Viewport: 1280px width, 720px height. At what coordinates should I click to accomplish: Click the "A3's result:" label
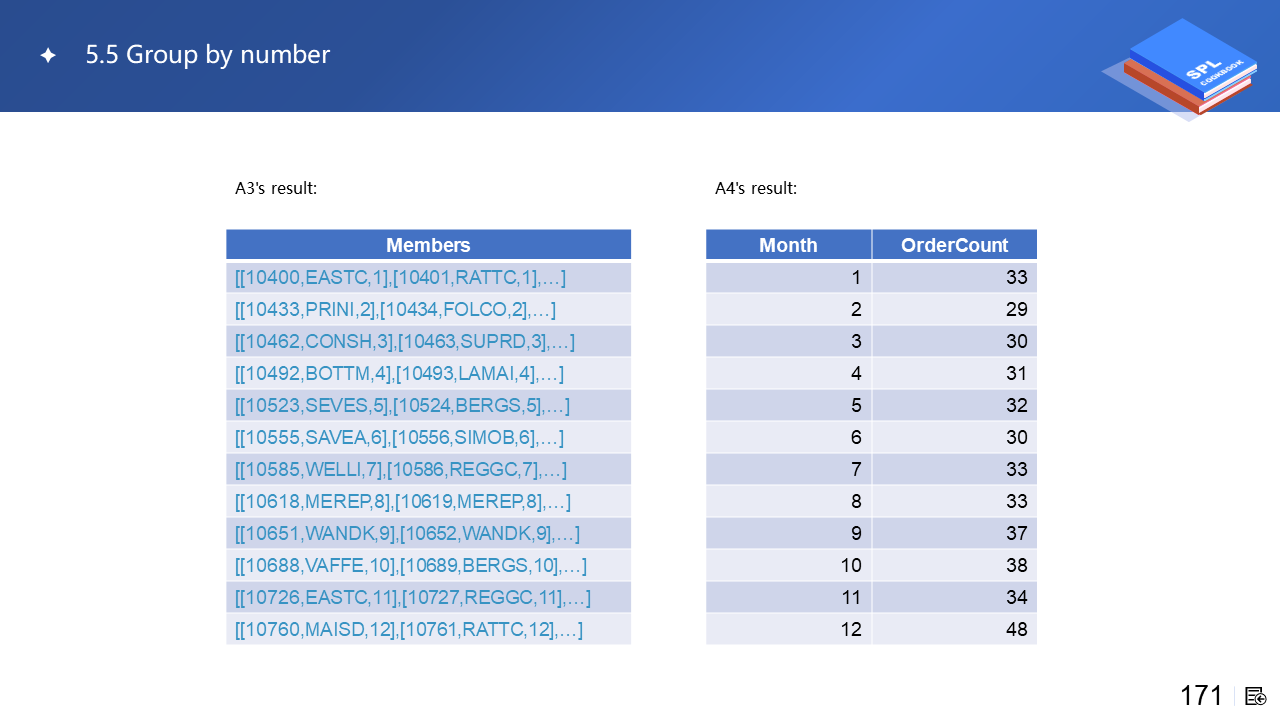(276, 188)
